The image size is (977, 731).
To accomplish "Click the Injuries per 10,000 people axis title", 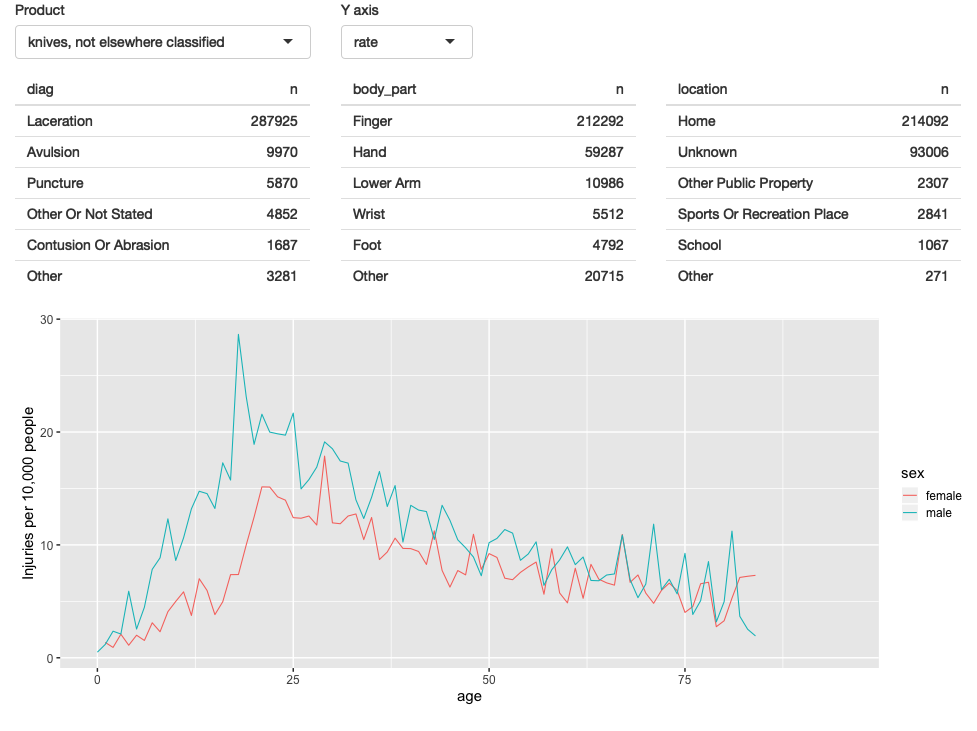I will [29, 493].
